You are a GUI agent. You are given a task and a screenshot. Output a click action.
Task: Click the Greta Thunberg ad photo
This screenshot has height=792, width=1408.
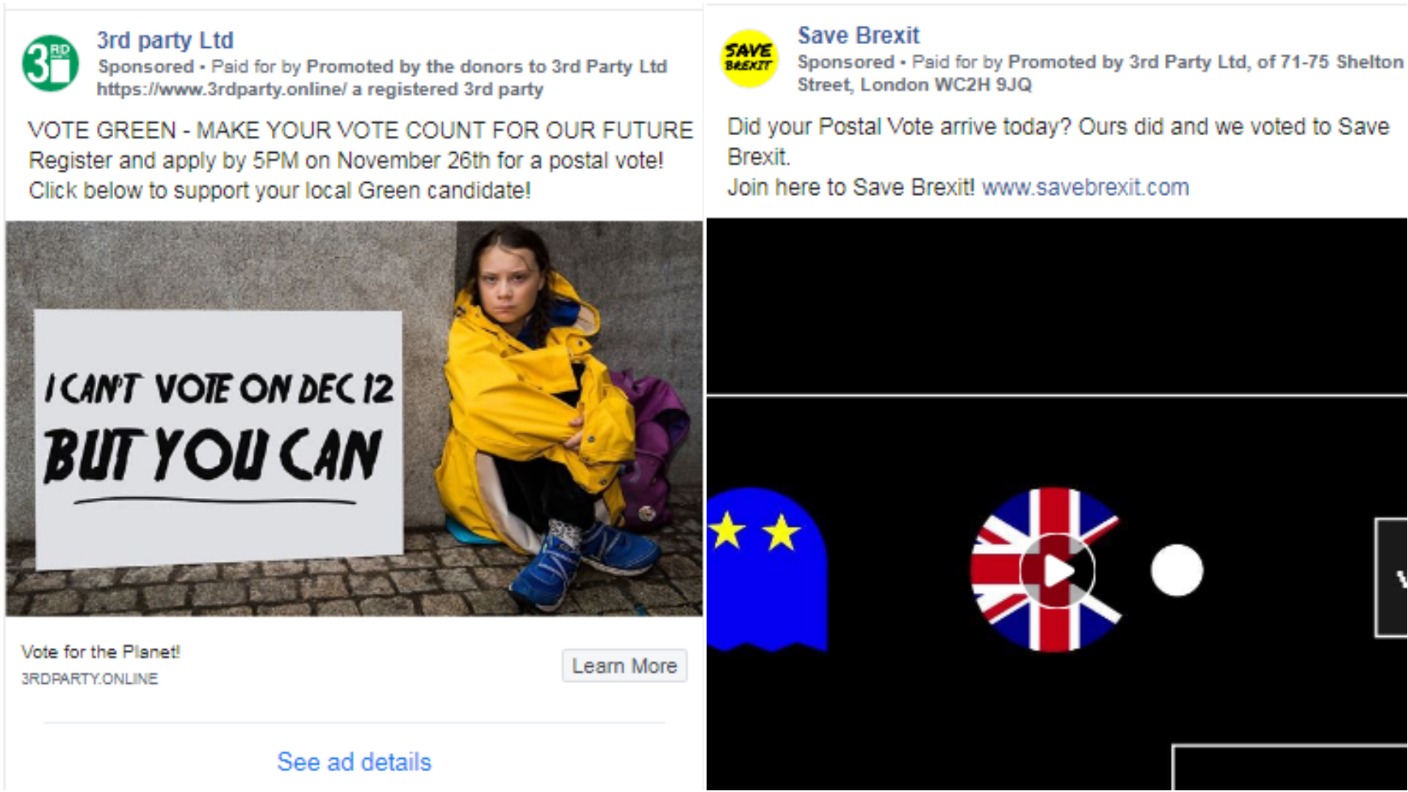pyautogui.click(x=354, y=418)
